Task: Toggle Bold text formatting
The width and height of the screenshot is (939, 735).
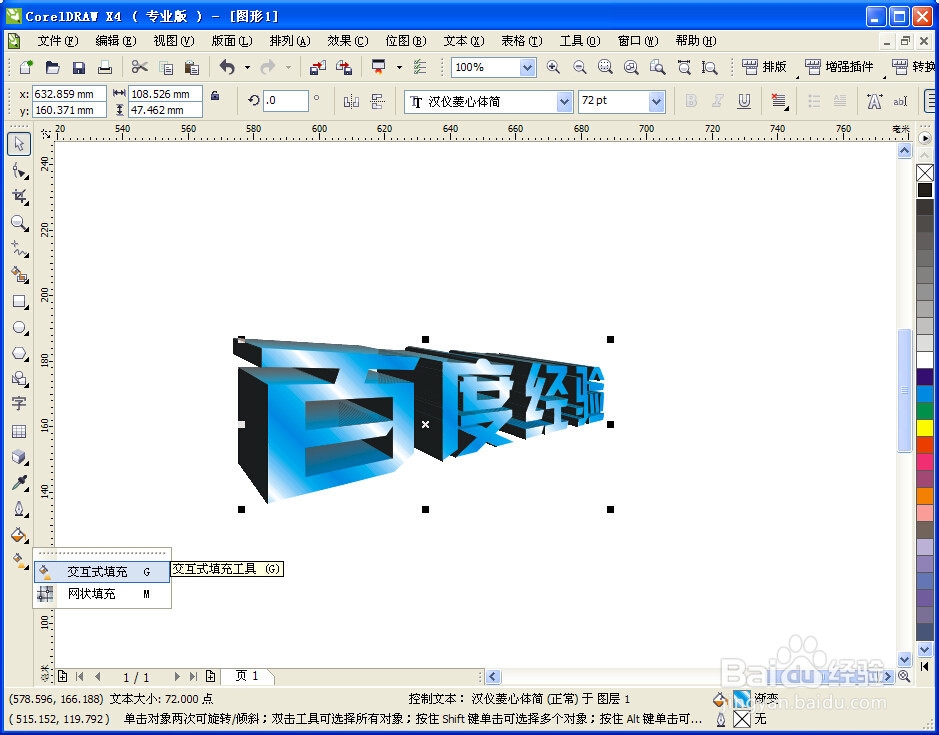Action: (x=691, y=101)
